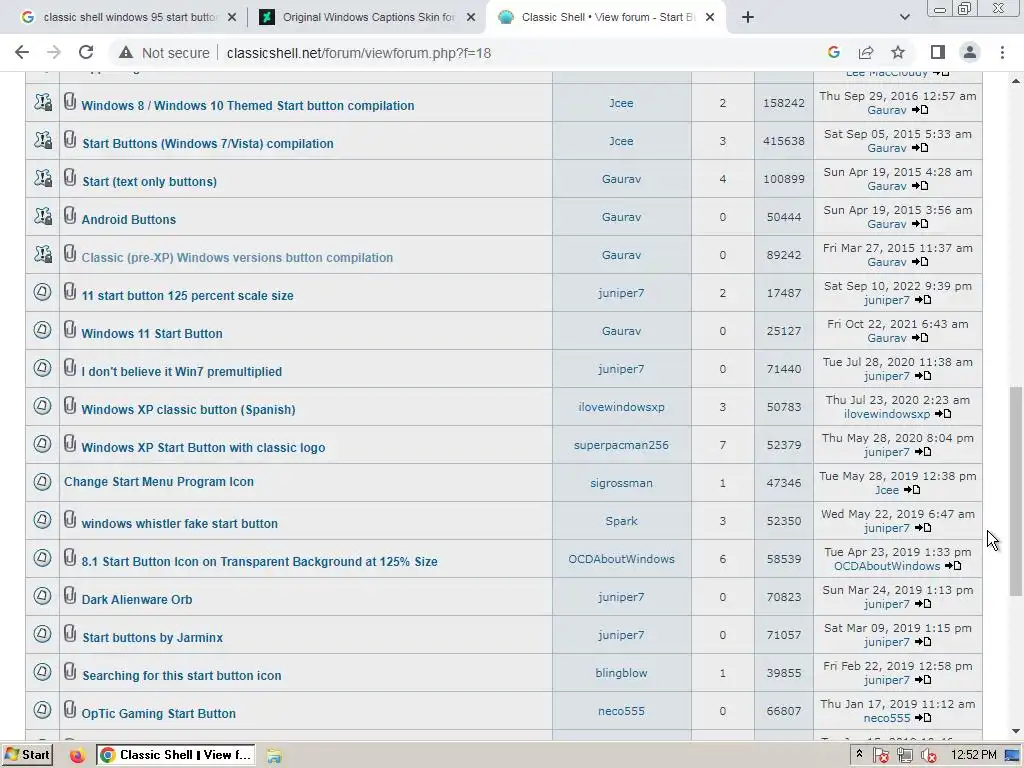This screenshot has width=1024, height=768.
Task: Click the muted volume tray icon
Action: [x=929, y=756]
